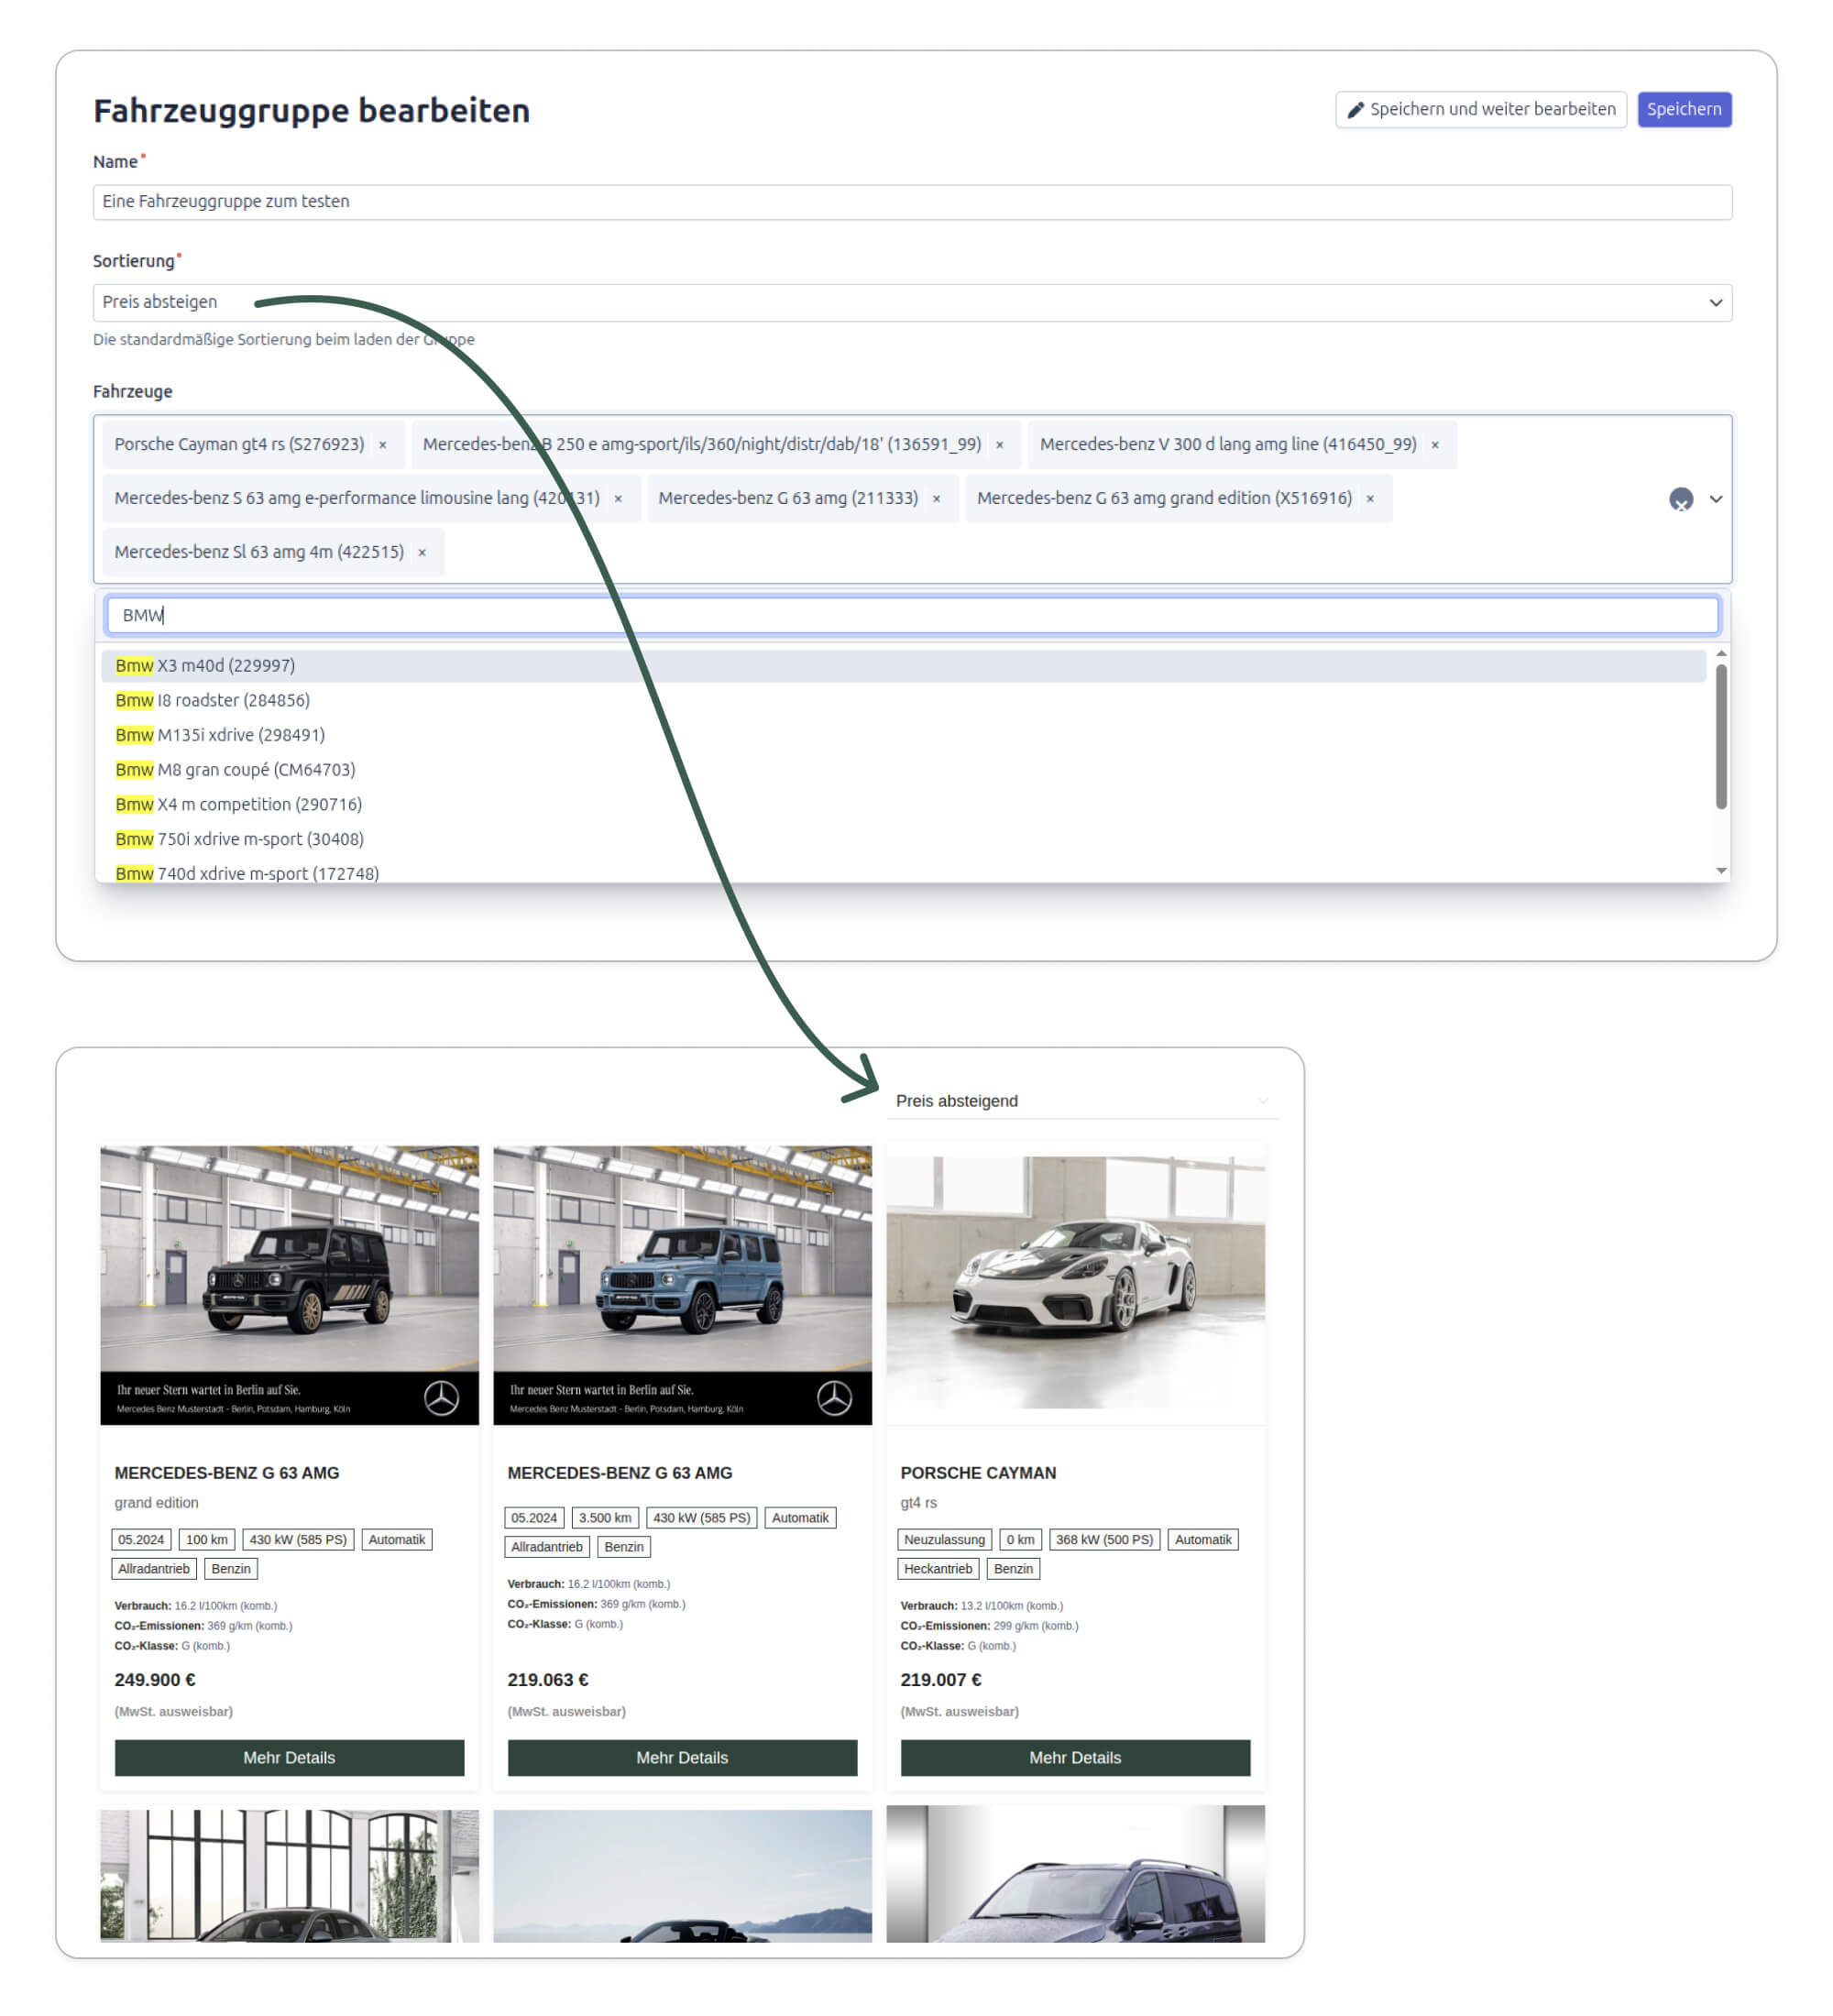Click scrollbar down arrow in vehicle list
The height and width of the screenshot is (2016, 1833).
pos(1721,871)
